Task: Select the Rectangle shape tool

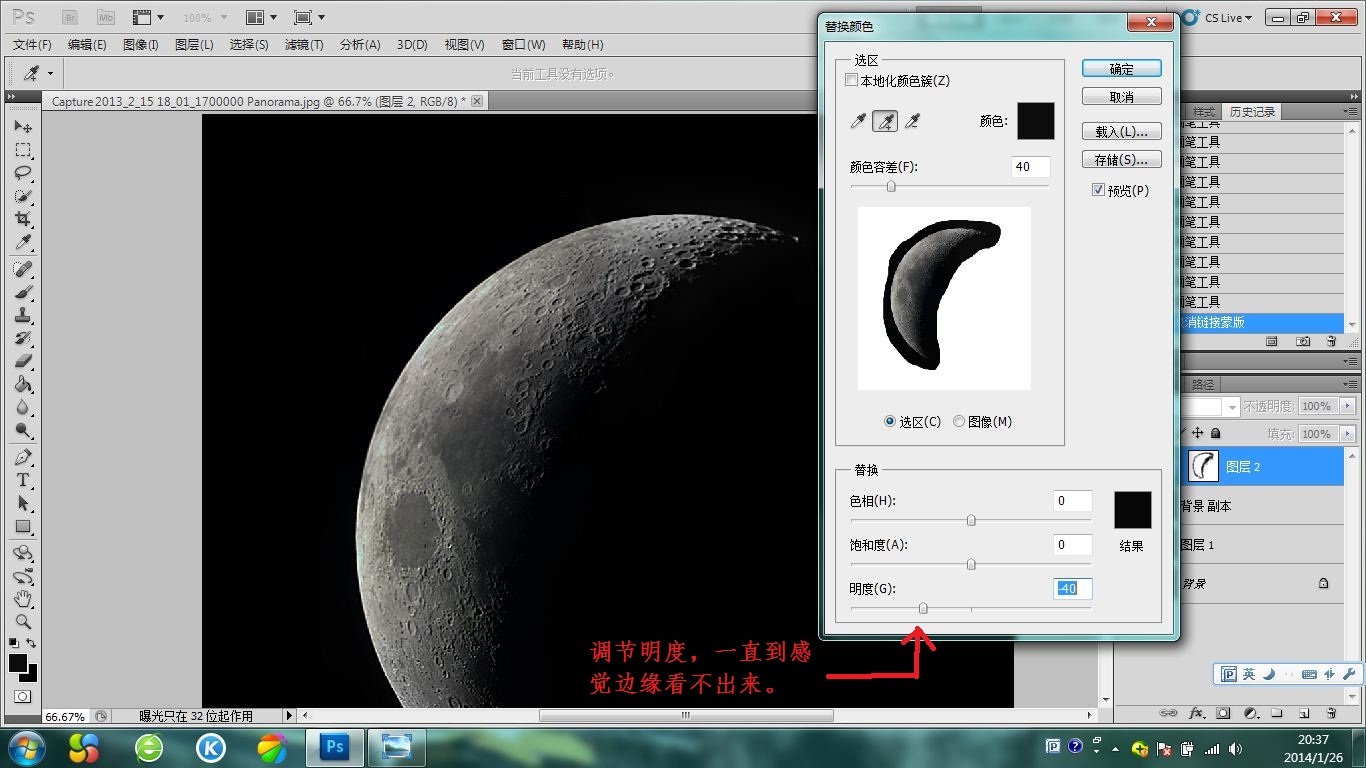Action: pos(23,526)
